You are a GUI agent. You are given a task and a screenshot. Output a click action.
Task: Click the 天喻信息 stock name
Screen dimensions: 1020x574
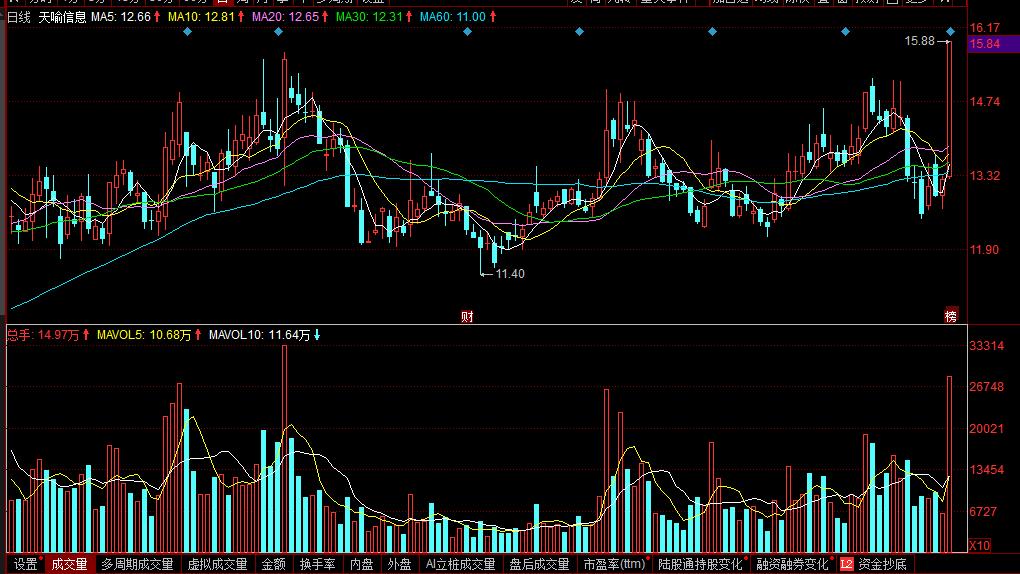click(62, 17)
